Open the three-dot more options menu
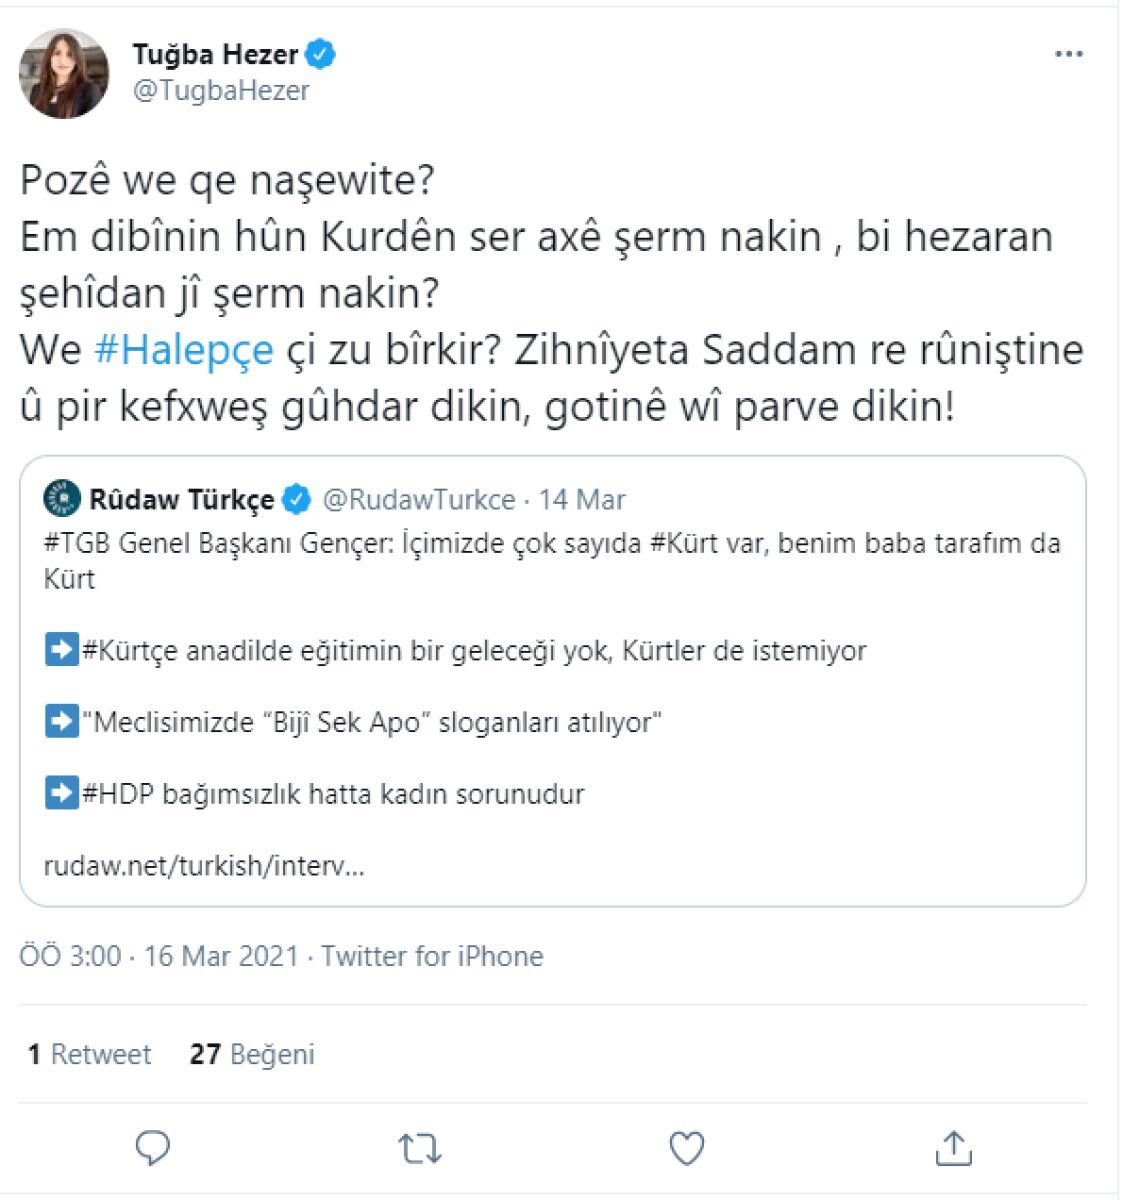This screenshot has height=1200, width=1123. pos(1069,55)
